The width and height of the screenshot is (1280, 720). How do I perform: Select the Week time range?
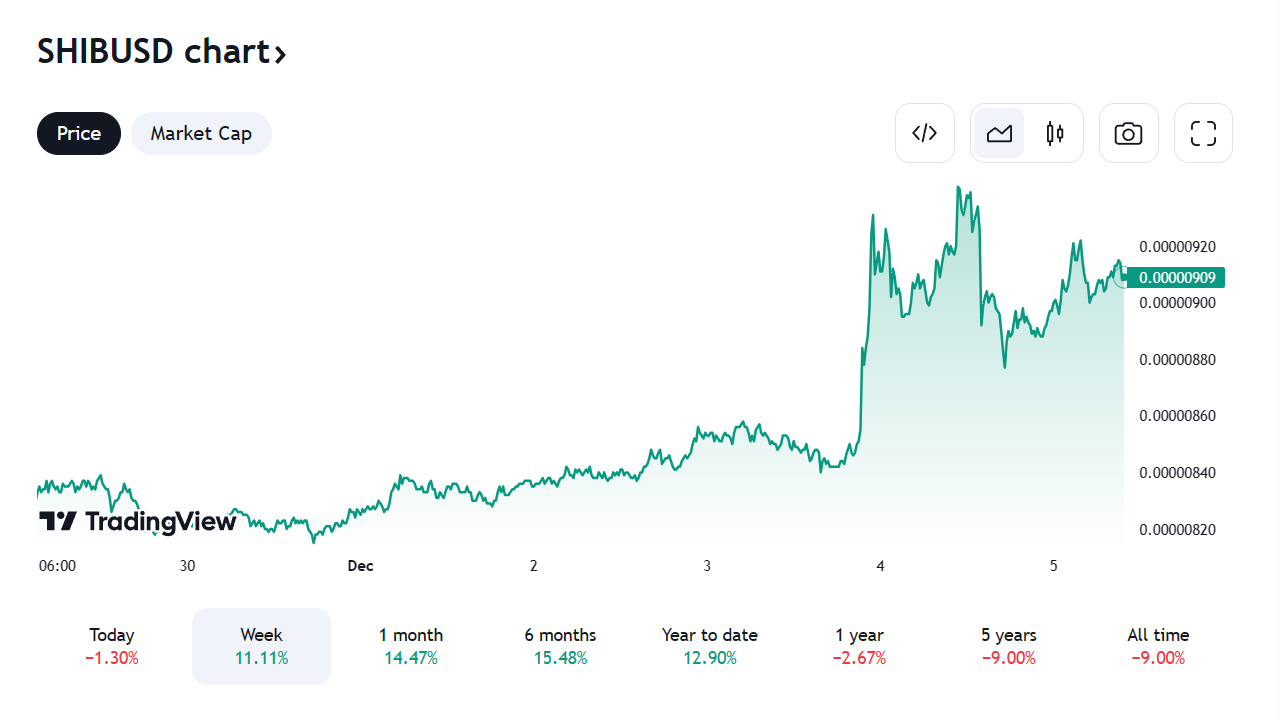pyautogui.click(x=261, y=646)
